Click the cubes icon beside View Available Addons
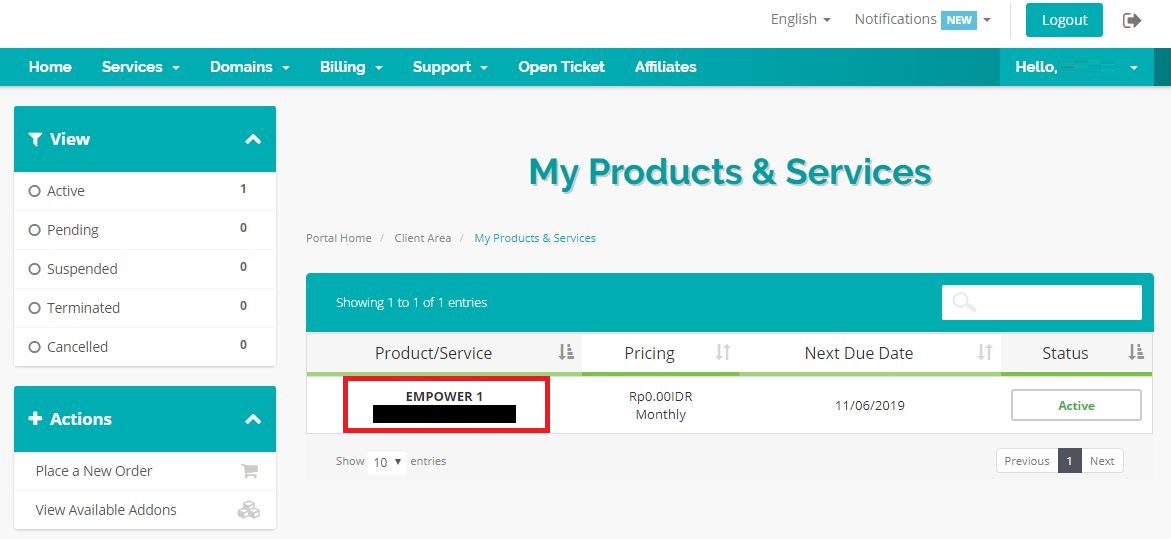Image resolution: width=1171 pixels, height=539 pixels. point(248,510)
